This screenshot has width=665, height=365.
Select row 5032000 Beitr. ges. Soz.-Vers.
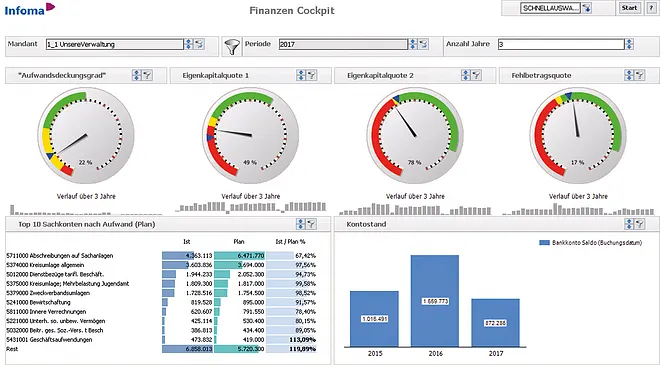(x=161, y=330)
